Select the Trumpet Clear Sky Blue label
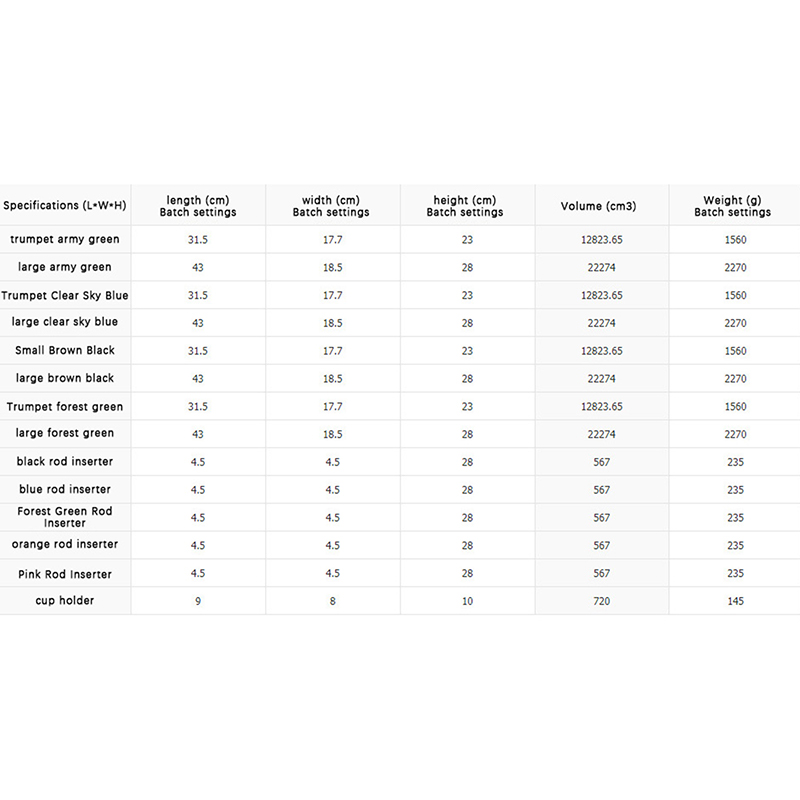The height and width of the screenshot is (800, 800). 65,296
